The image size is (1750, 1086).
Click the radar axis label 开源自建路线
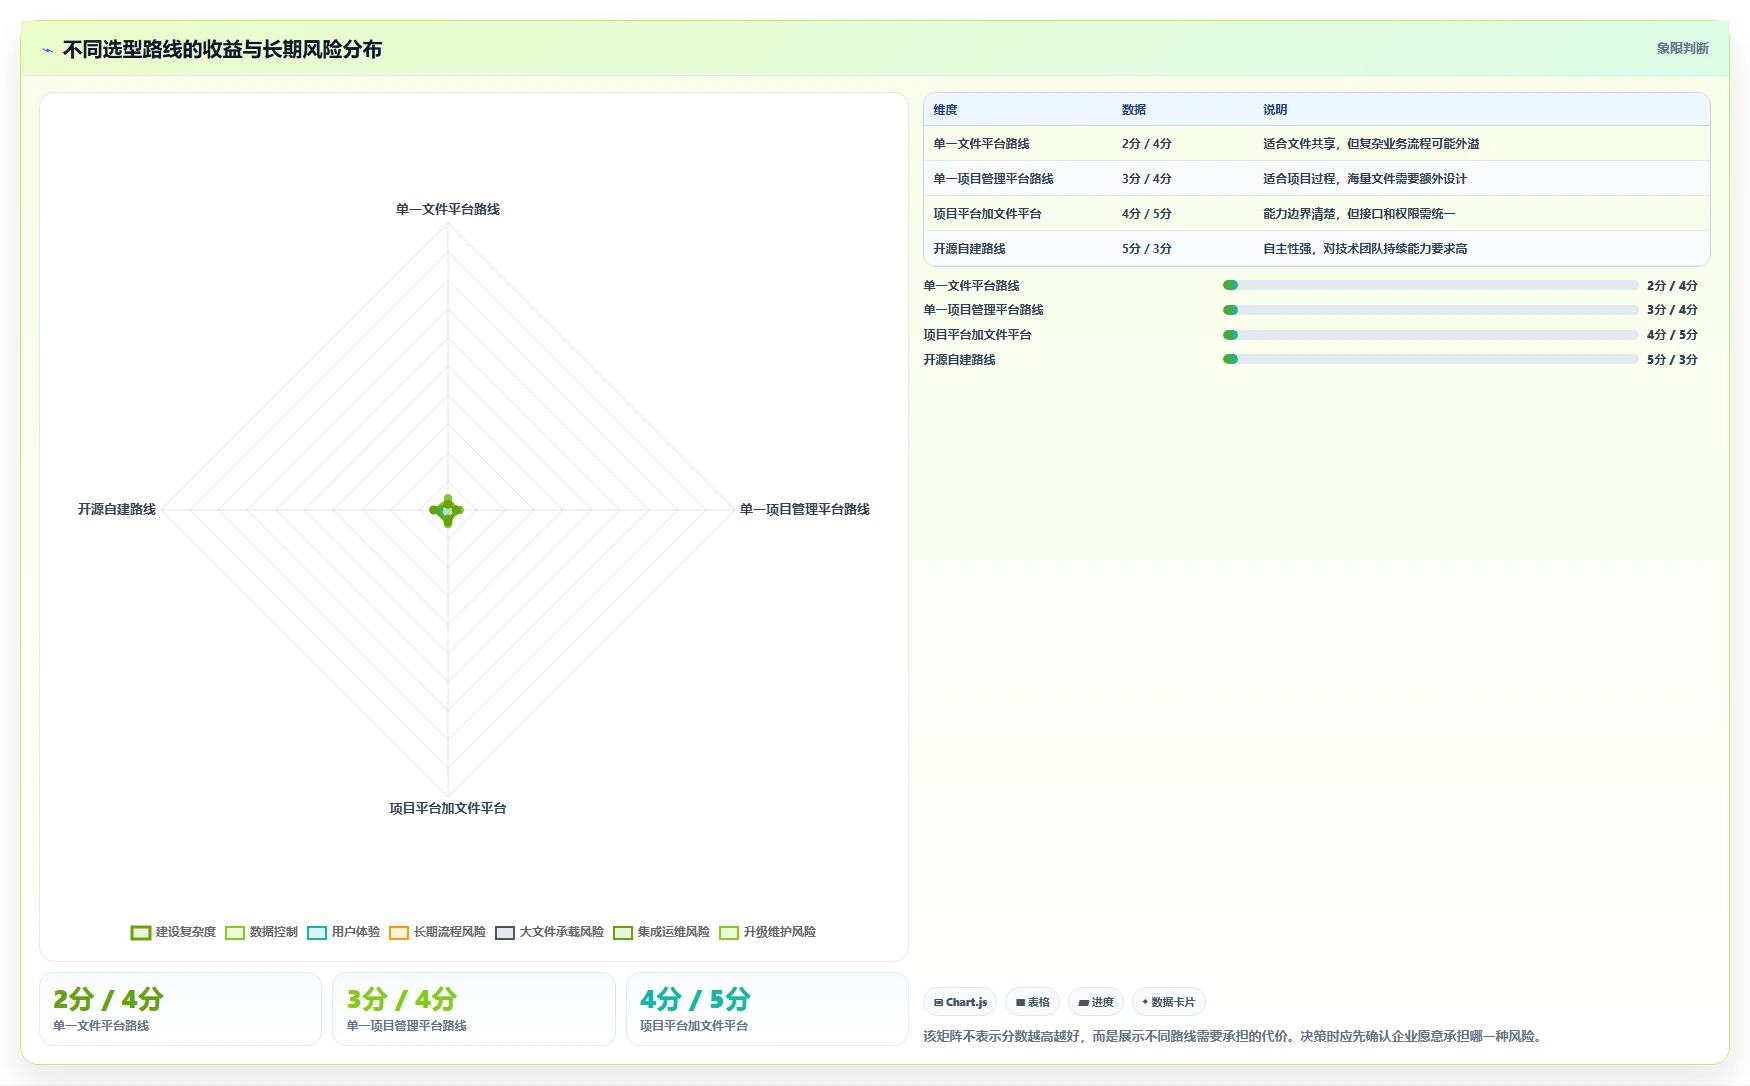click(x=117, y=509)
